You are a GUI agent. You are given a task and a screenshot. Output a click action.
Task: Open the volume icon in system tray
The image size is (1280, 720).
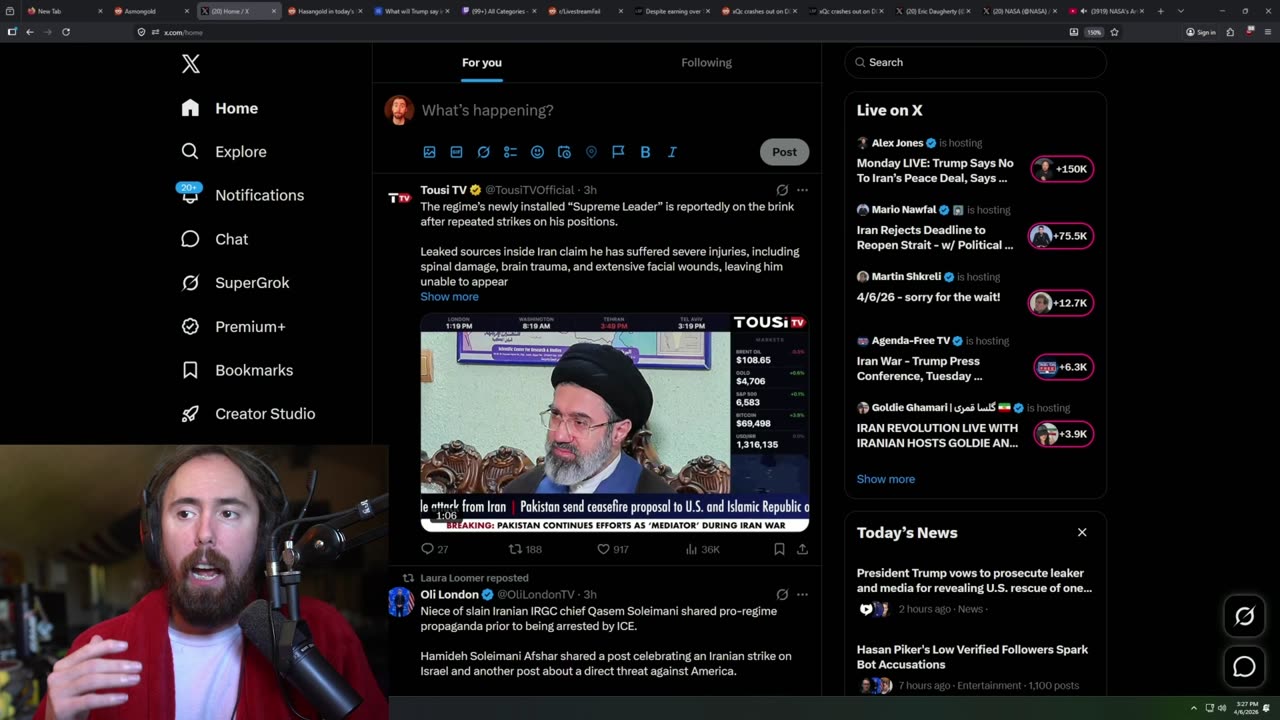pos(1221,708)
